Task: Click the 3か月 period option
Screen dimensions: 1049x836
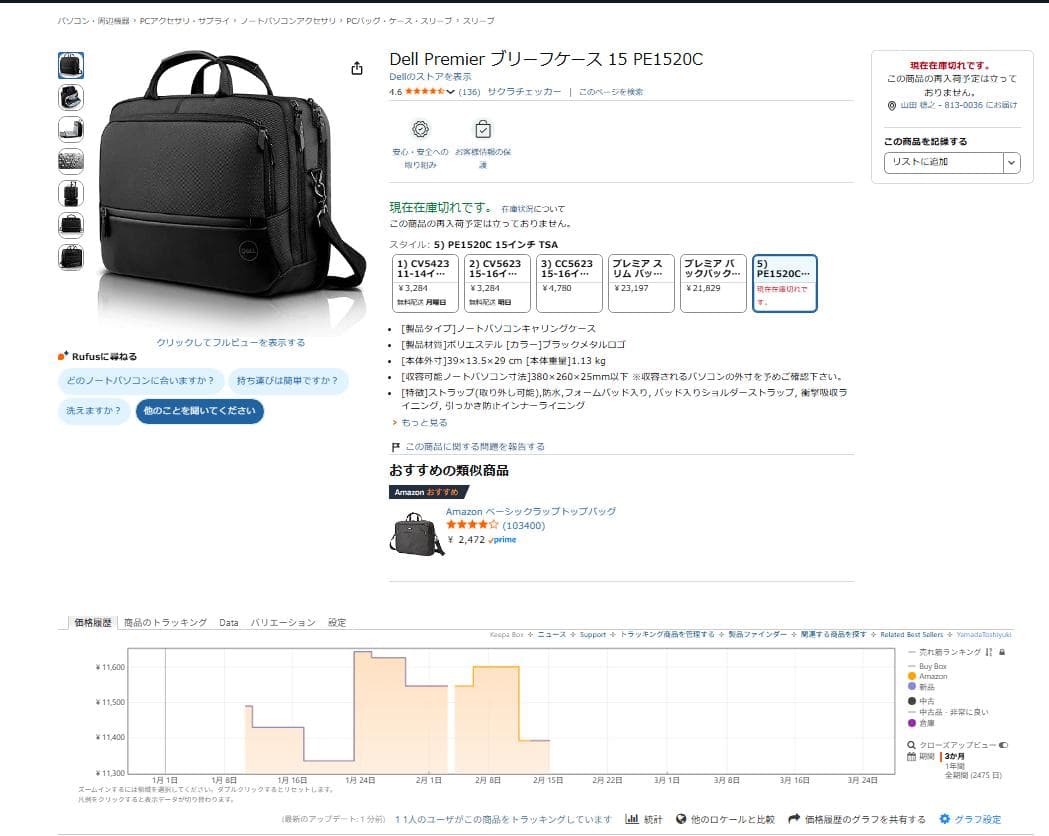Action: (x=955, y=756)
